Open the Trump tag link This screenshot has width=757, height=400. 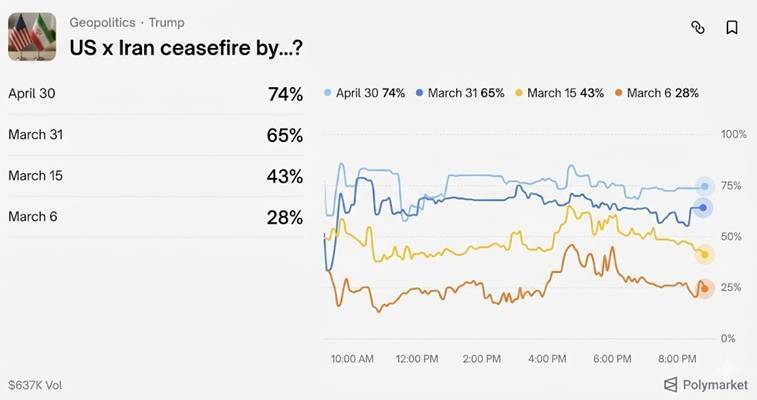click(166, 22)
